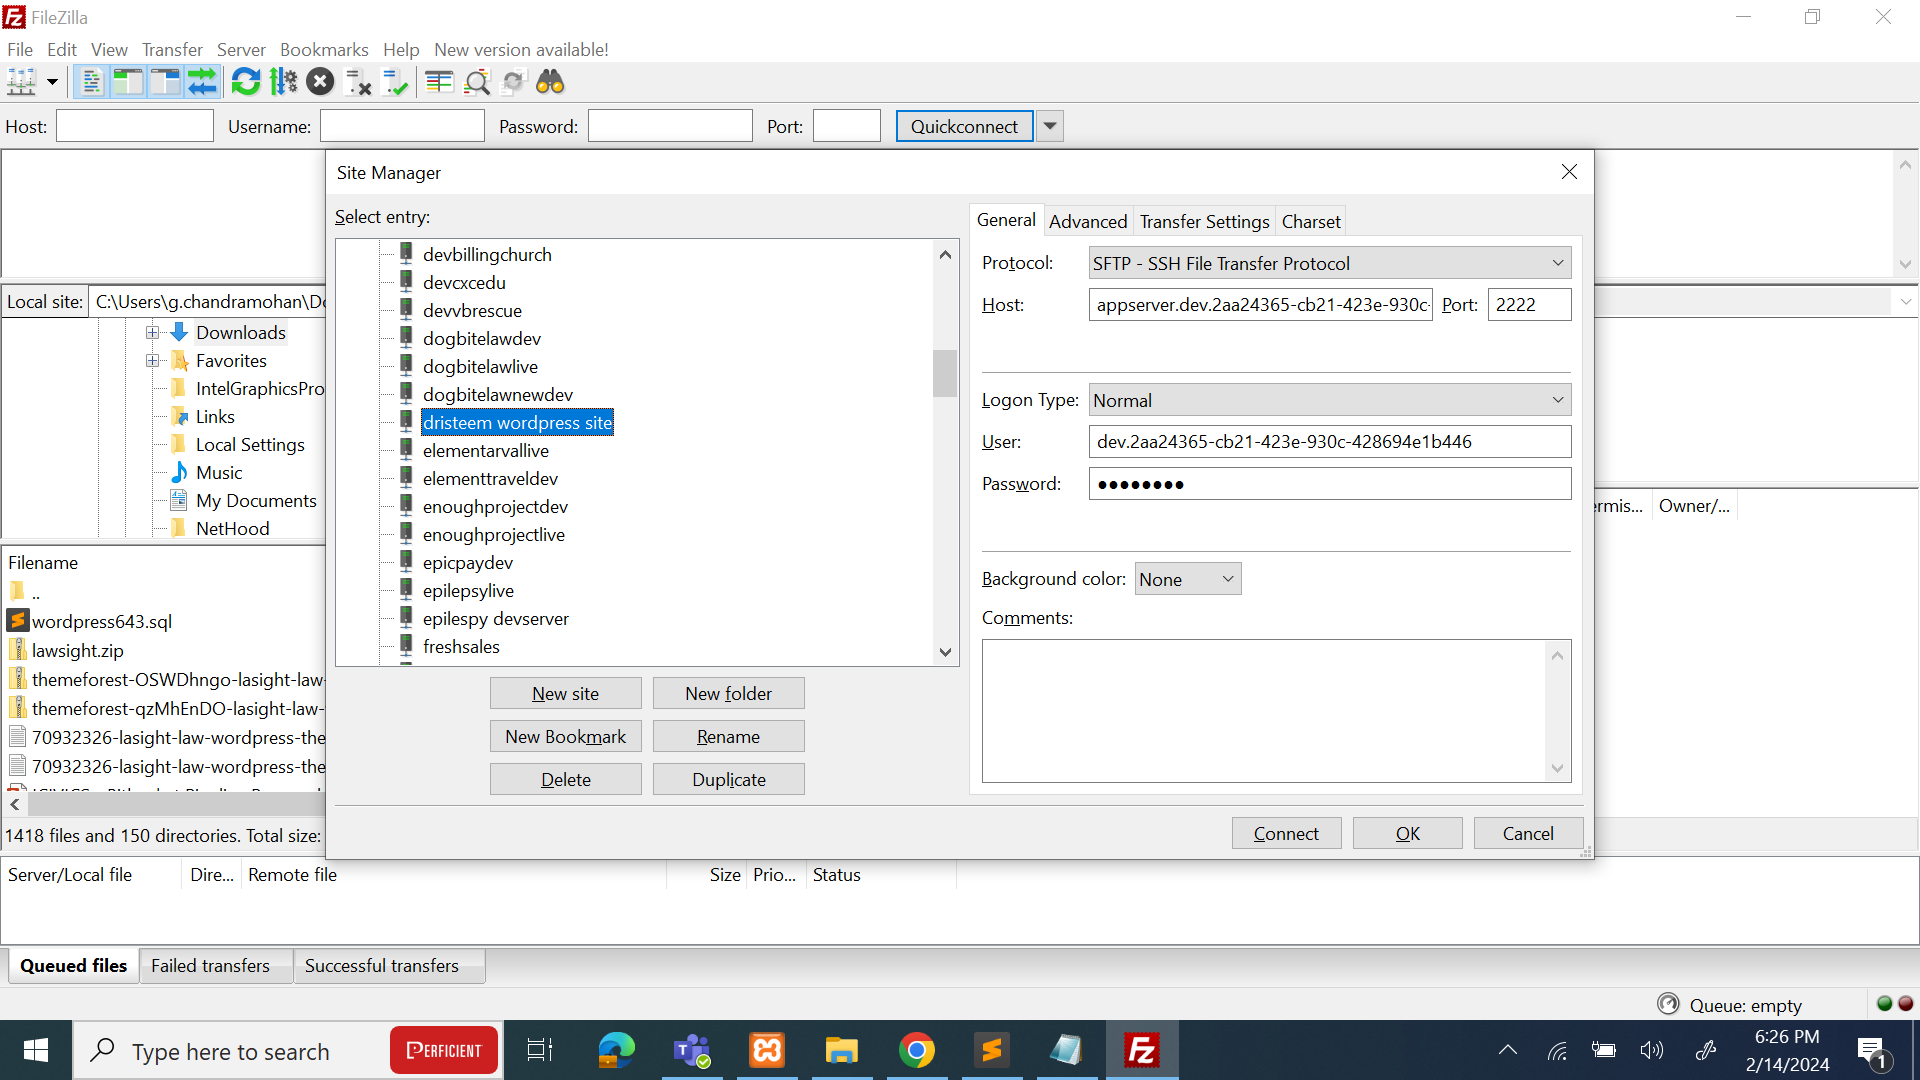Select epicpaydev site entry
This screenshot has height=1080, width=1920.
[x=467, y=562]
